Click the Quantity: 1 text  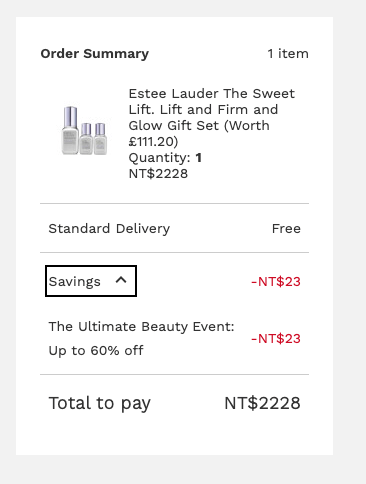tap(165, 158)
